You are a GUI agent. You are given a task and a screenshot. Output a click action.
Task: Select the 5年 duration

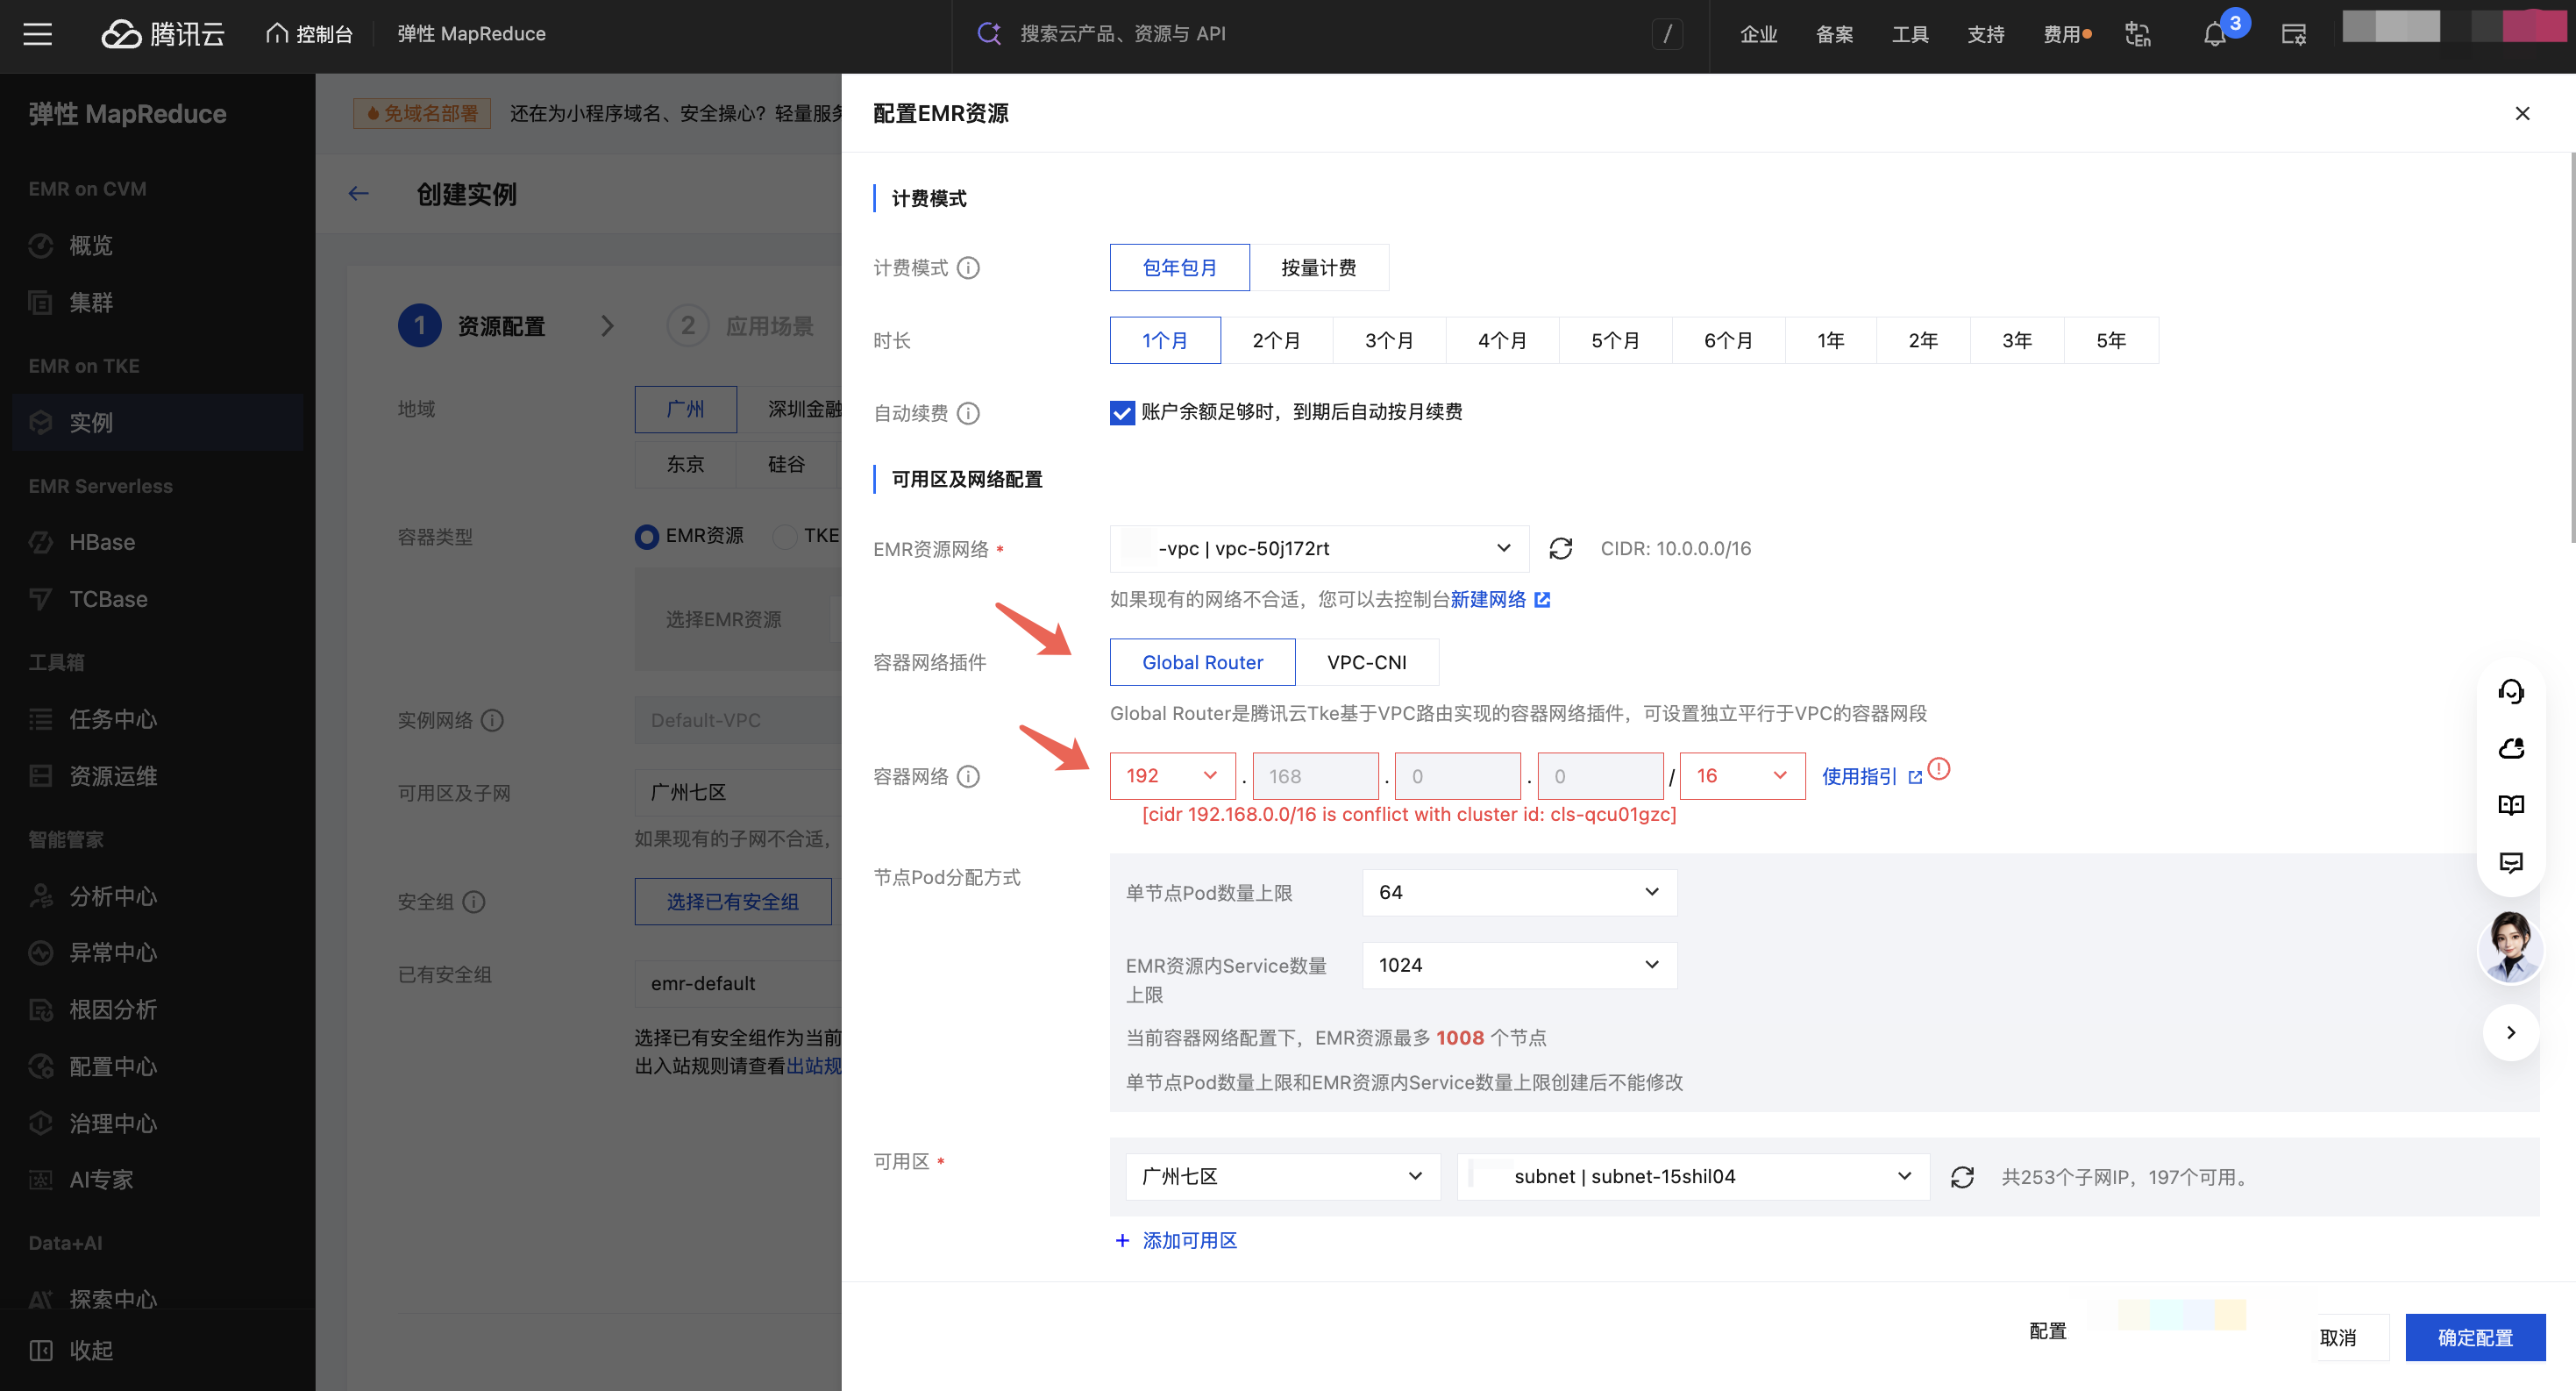pos(2111,341)
